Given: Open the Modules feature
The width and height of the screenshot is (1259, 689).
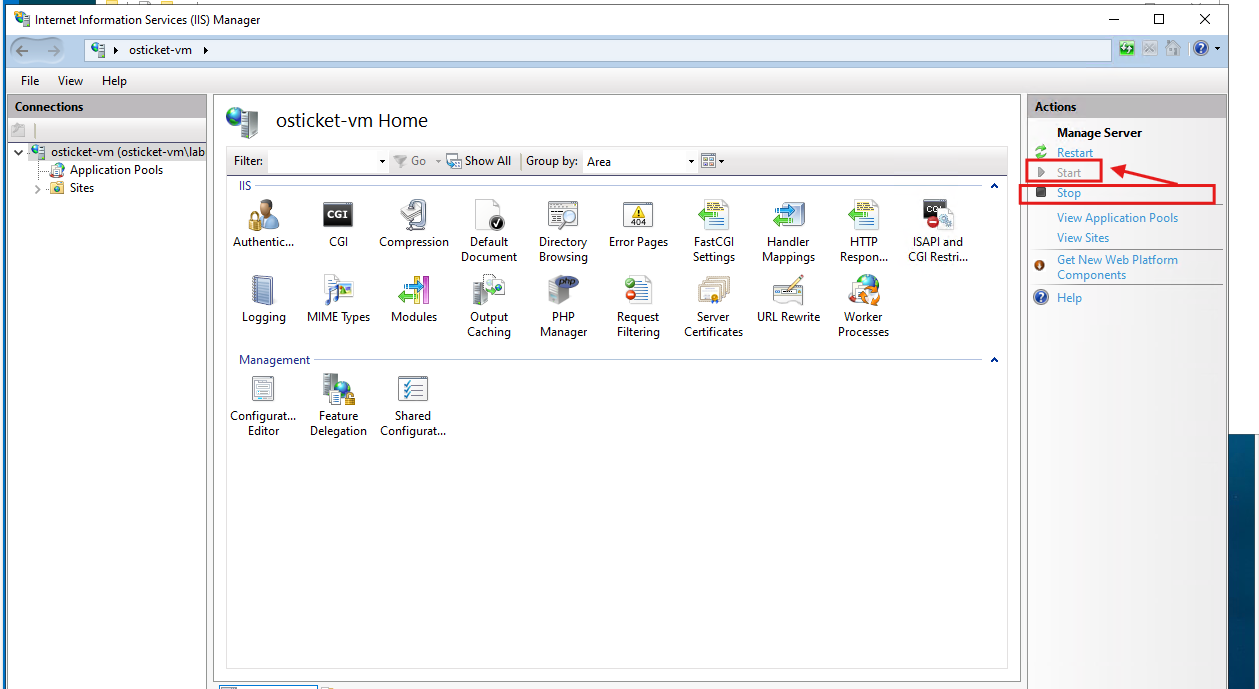Looking at the screenshot, I should pos(414,299).
